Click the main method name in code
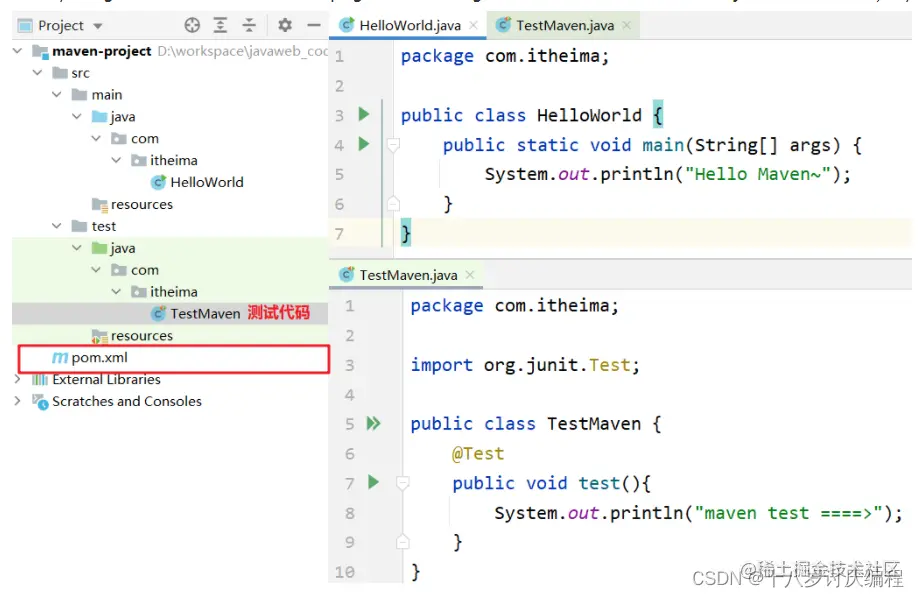Screen dimensions: 919x598 pos(663,145)
